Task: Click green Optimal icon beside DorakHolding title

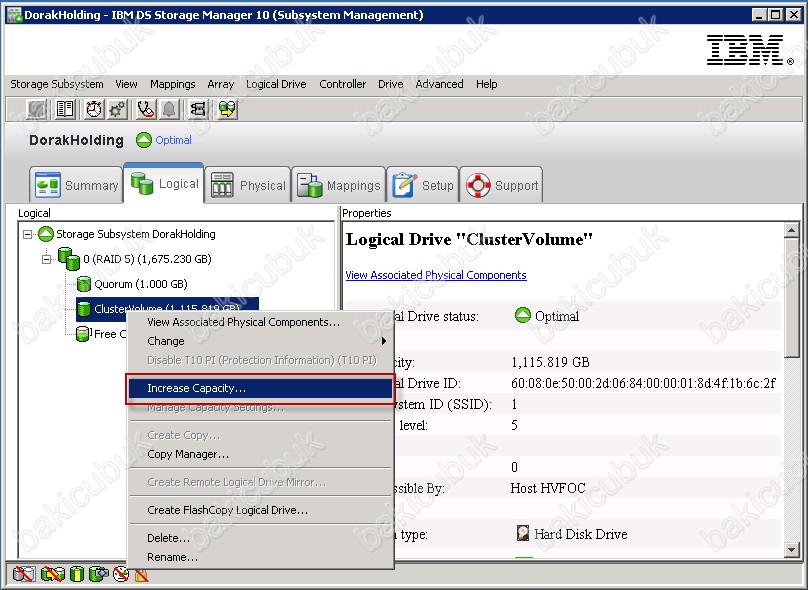Action: point(144,140)
